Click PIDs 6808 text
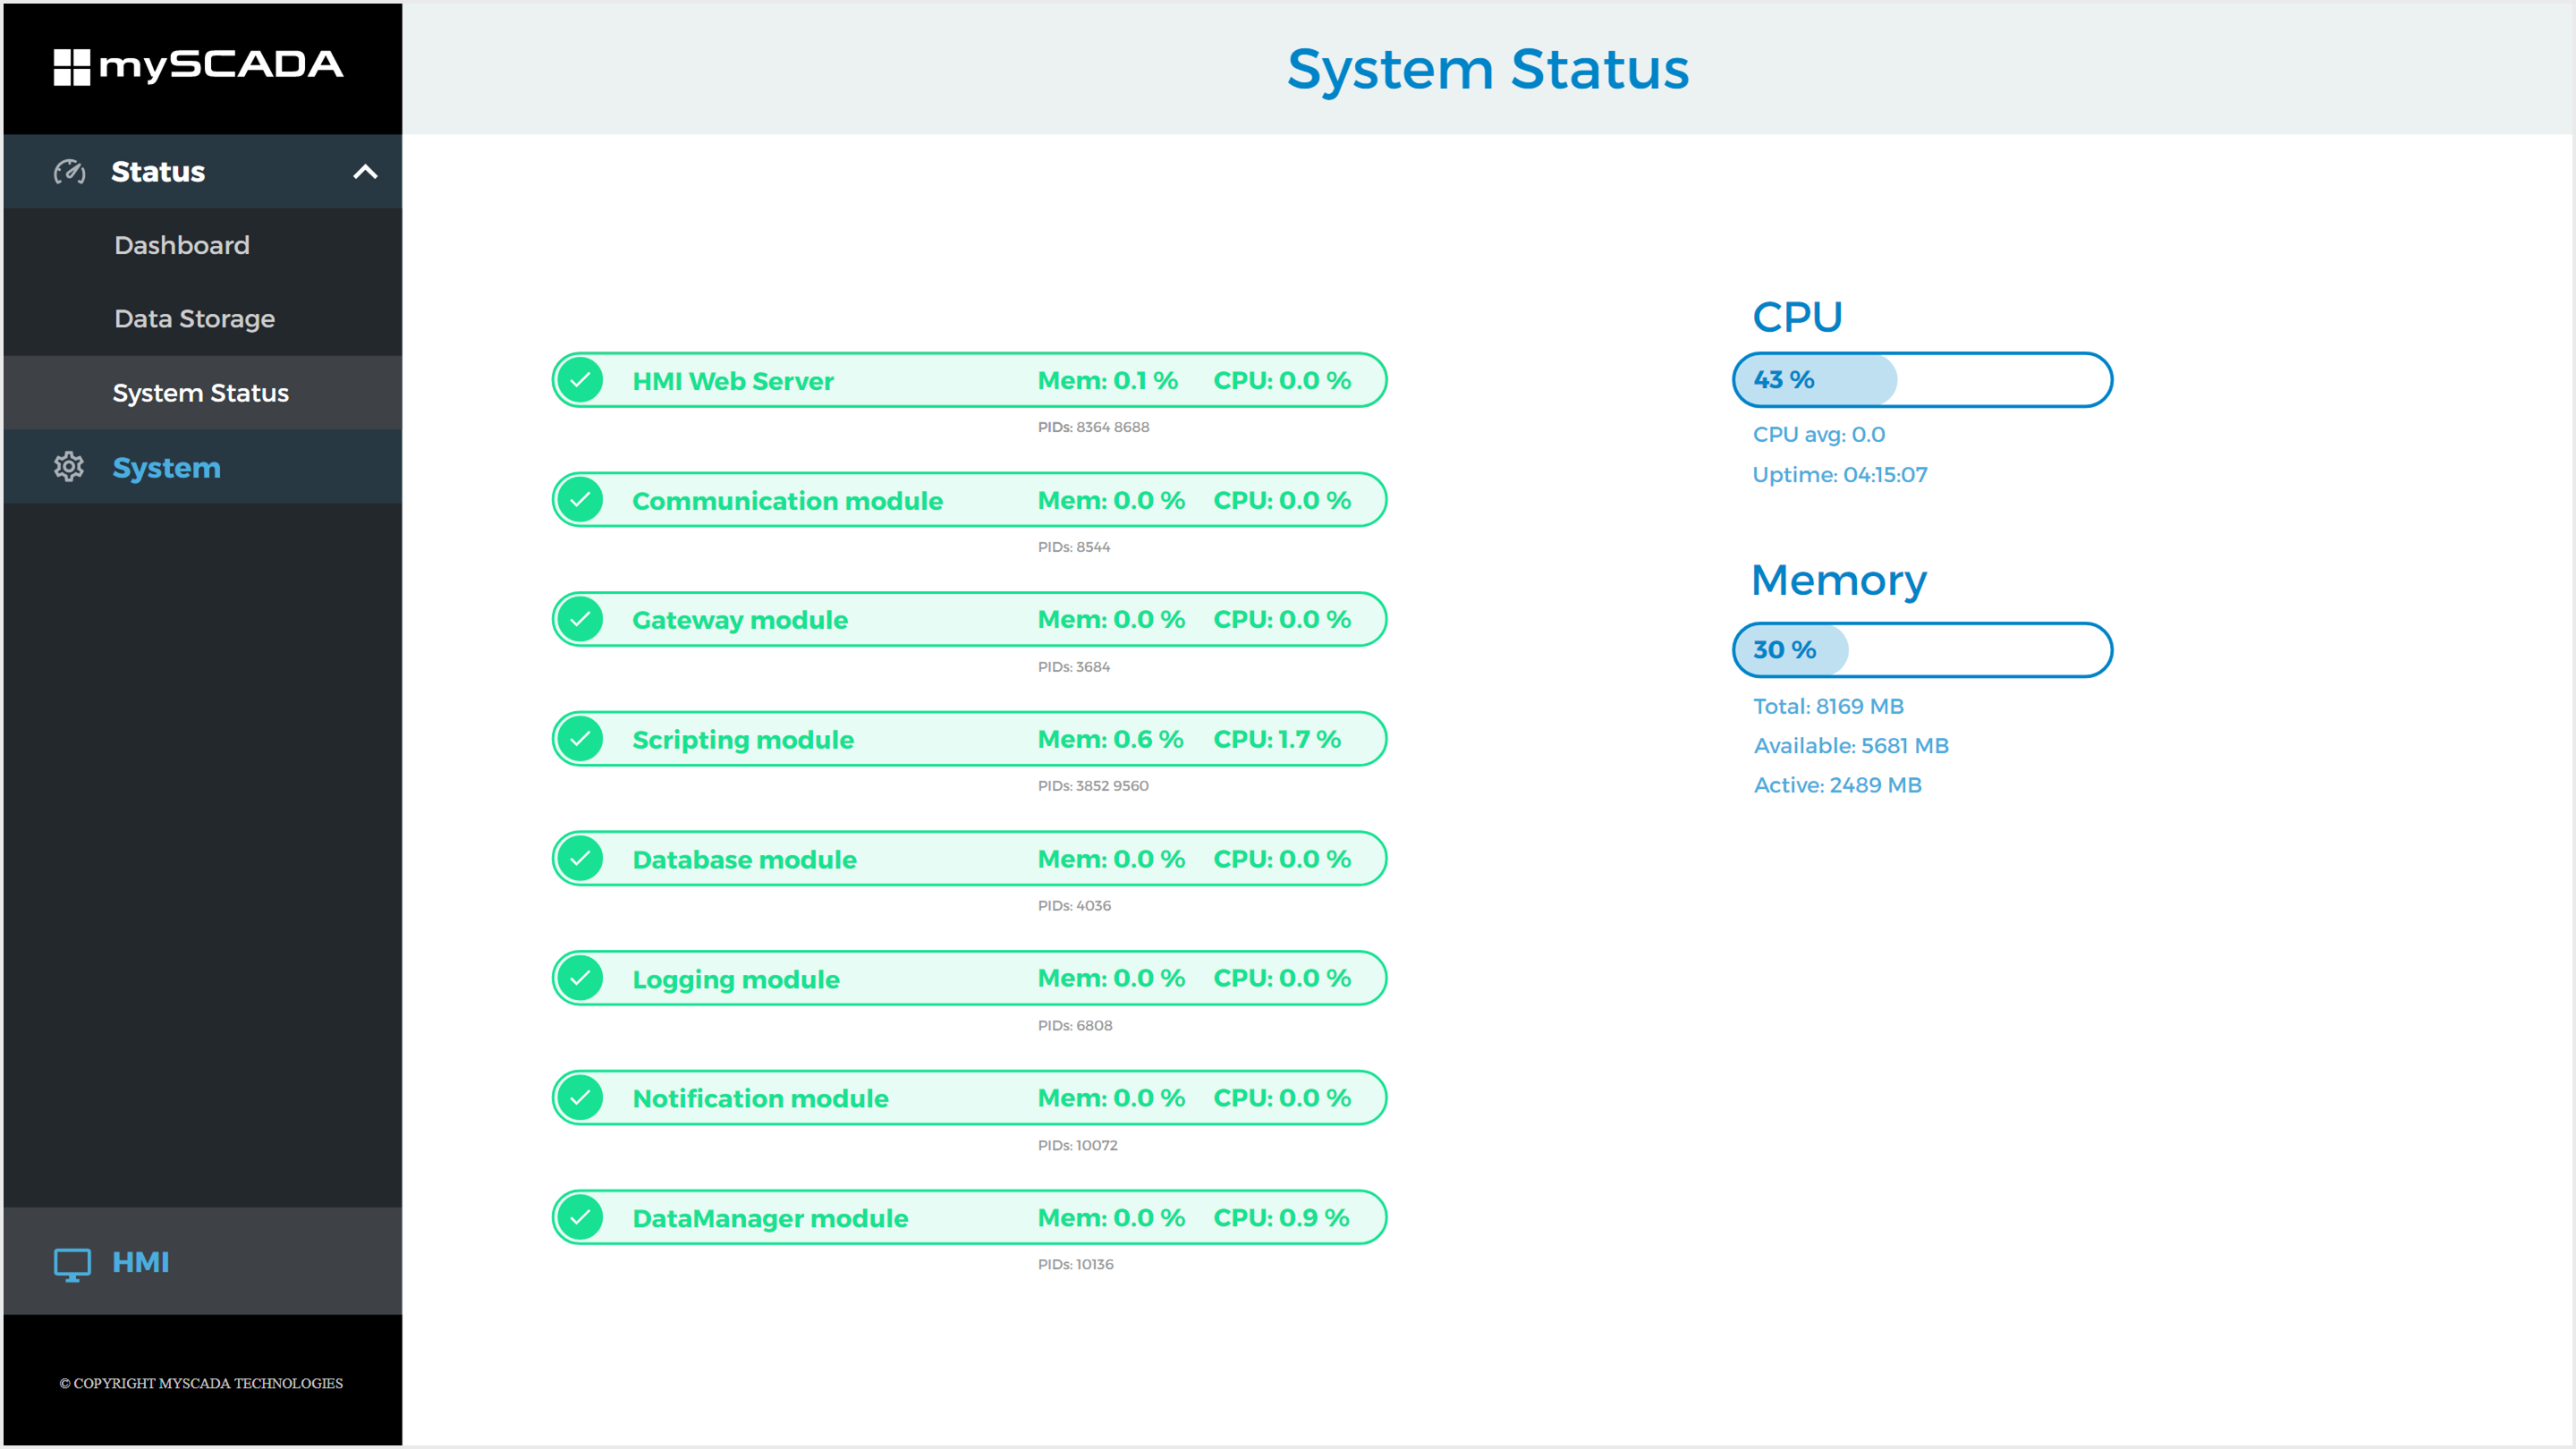Image resolution: width=2576 pixels, height=1449 pixels. 1075,1026
